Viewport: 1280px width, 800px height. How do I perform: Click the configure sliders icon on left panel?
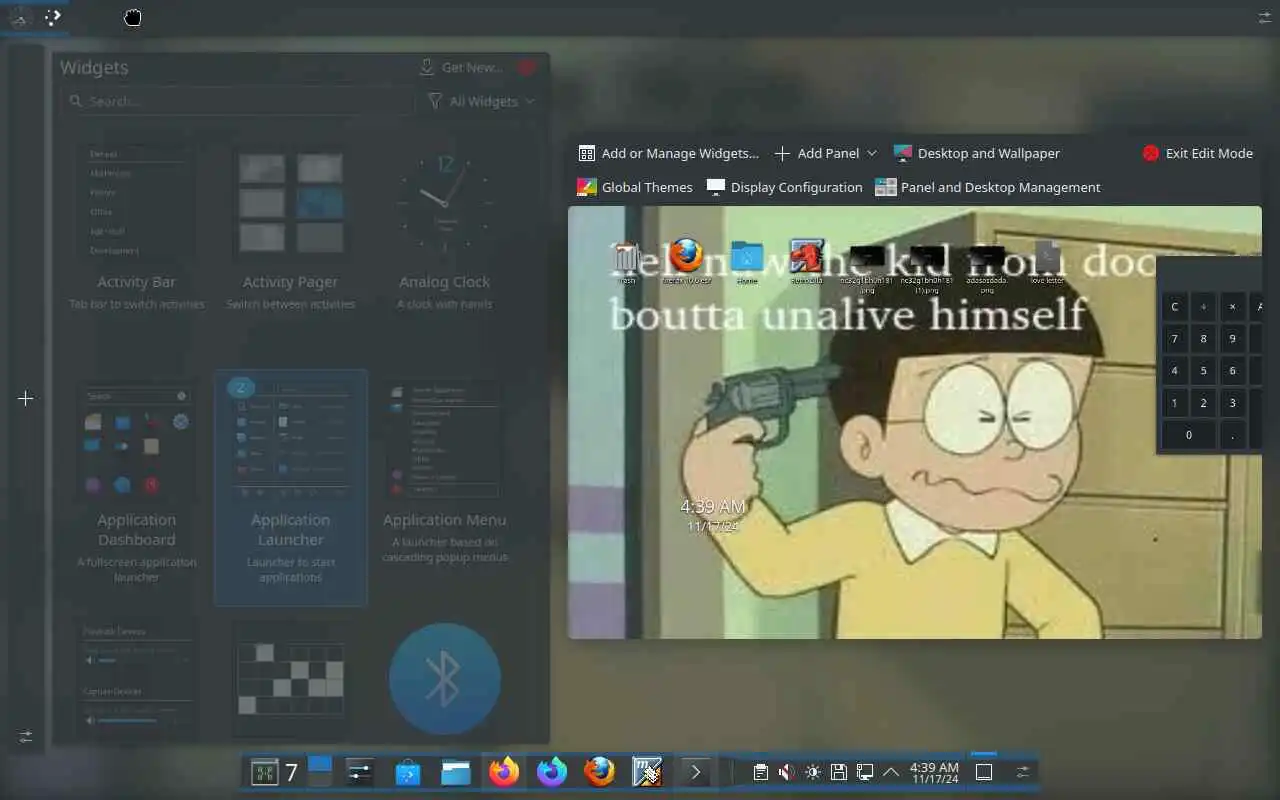pos(26,737)
